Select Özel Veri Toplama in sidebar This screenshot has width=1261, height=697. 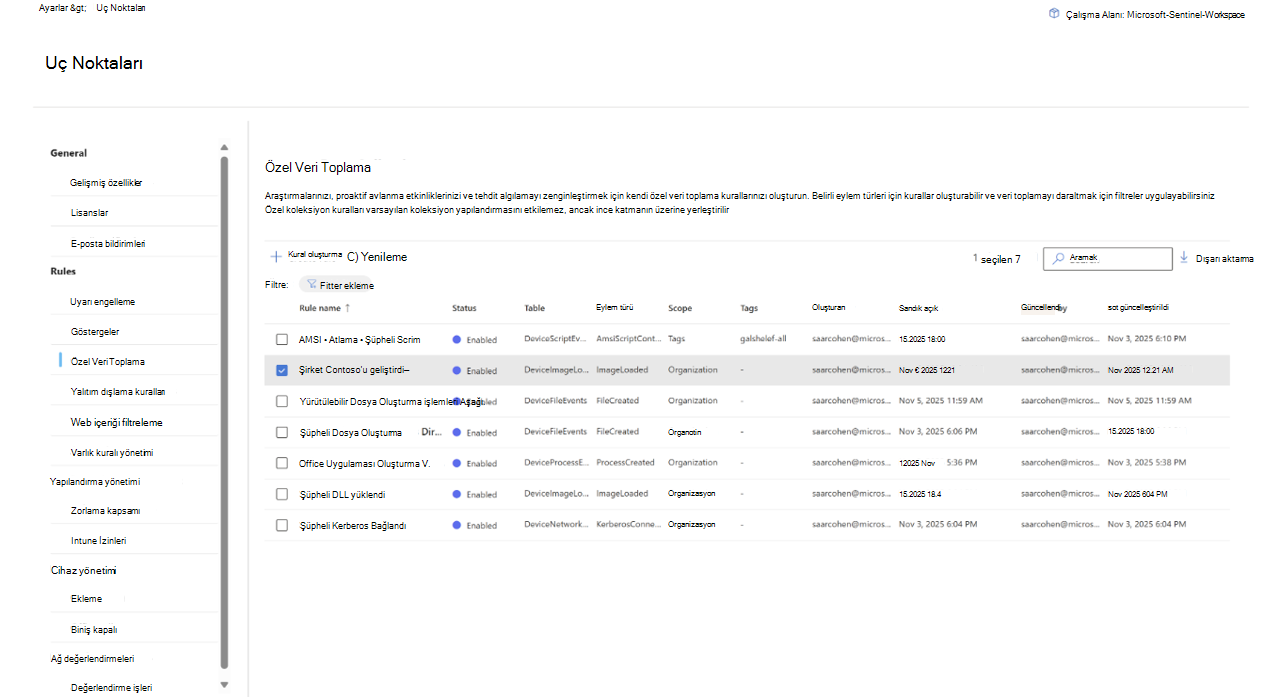pyautogui.click(x=108, y=361)
